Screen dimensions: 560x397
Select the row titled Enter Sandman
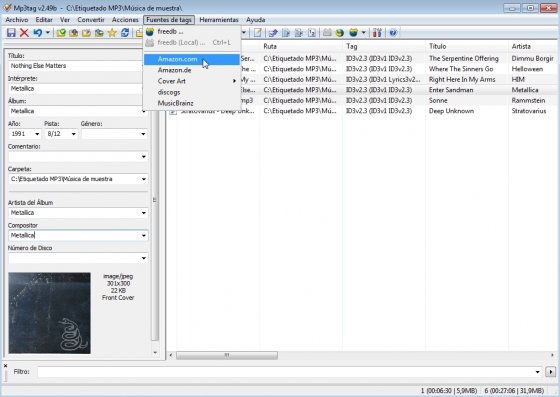coord(362,90)
